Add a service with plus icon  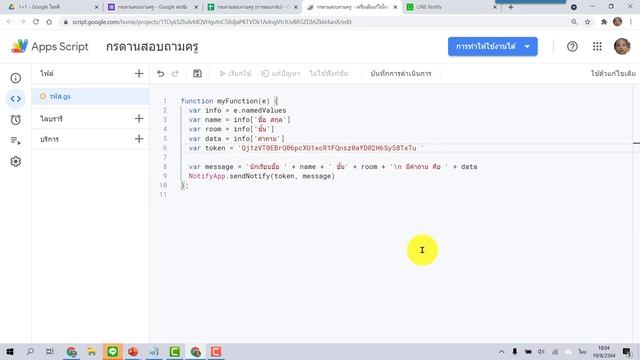[x=139, y=139]
